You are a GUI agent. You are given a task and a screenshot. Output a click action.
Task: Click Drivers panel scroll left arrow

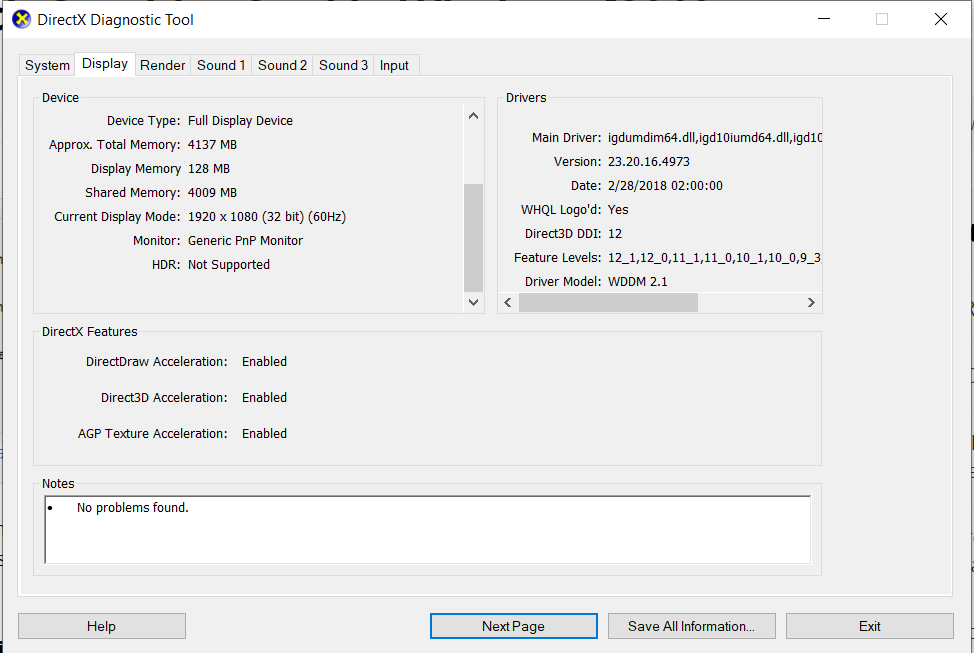coord(508,303)
